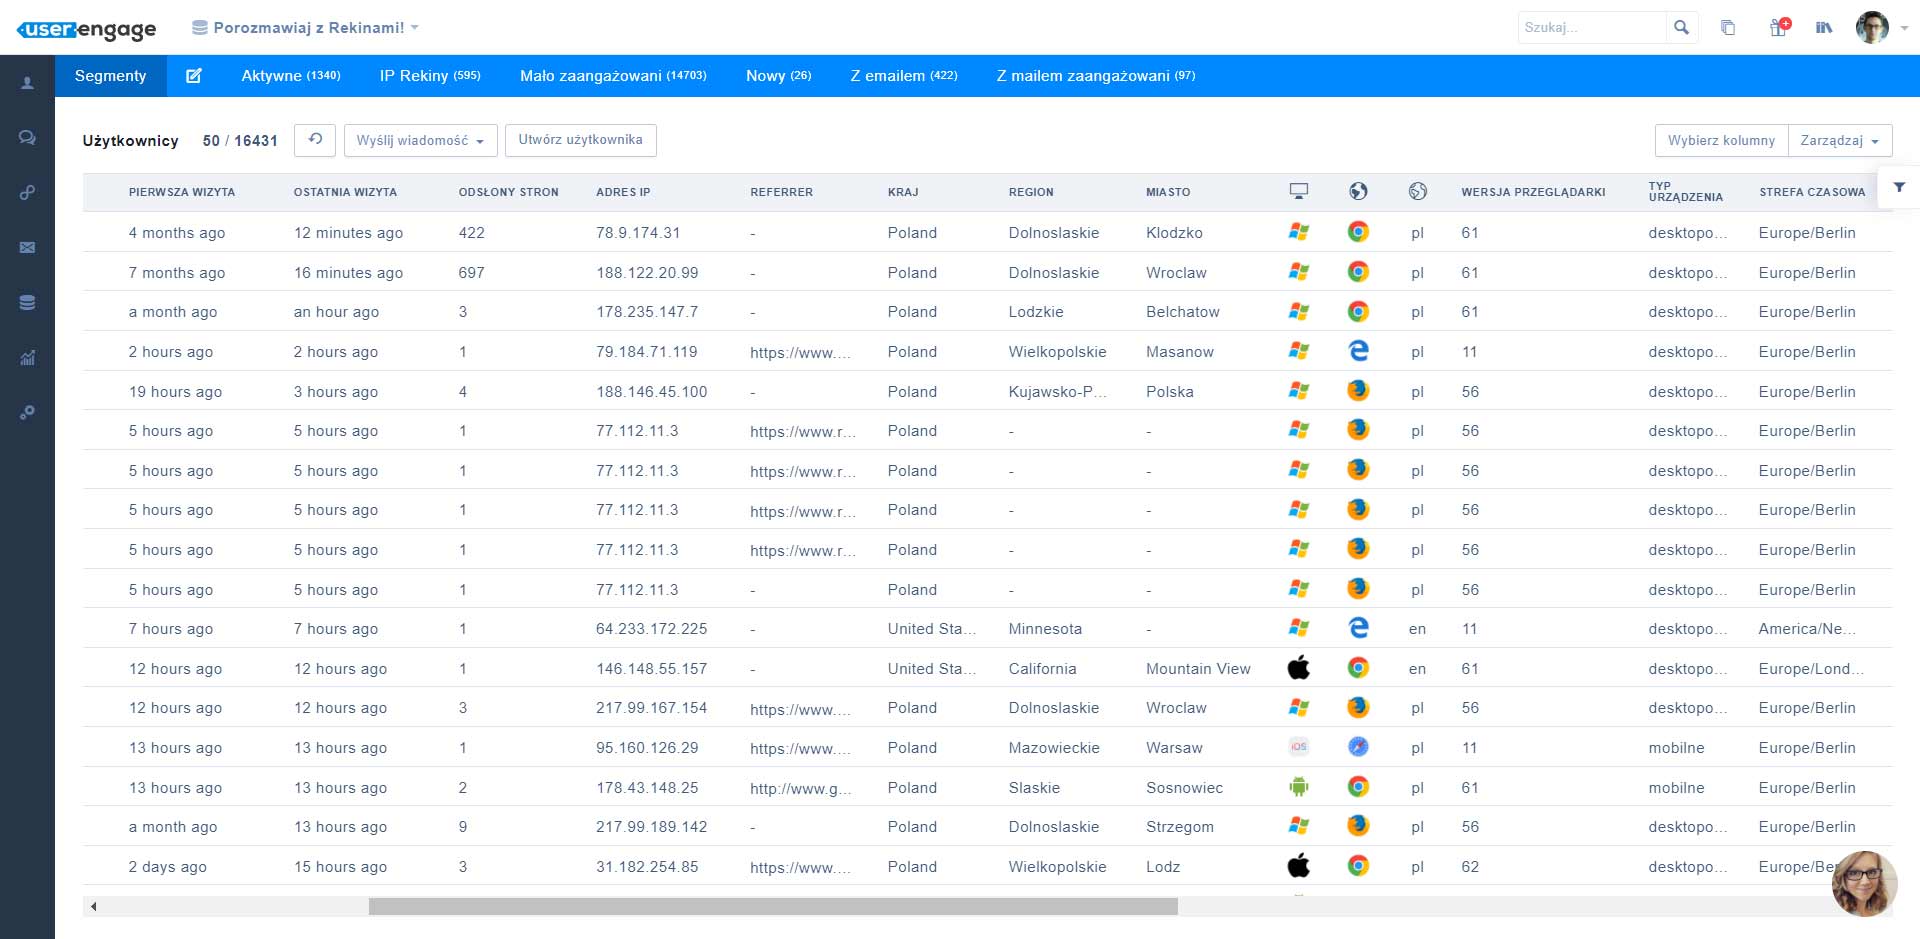Open the users icon in left sidebar

pos(27,83)
